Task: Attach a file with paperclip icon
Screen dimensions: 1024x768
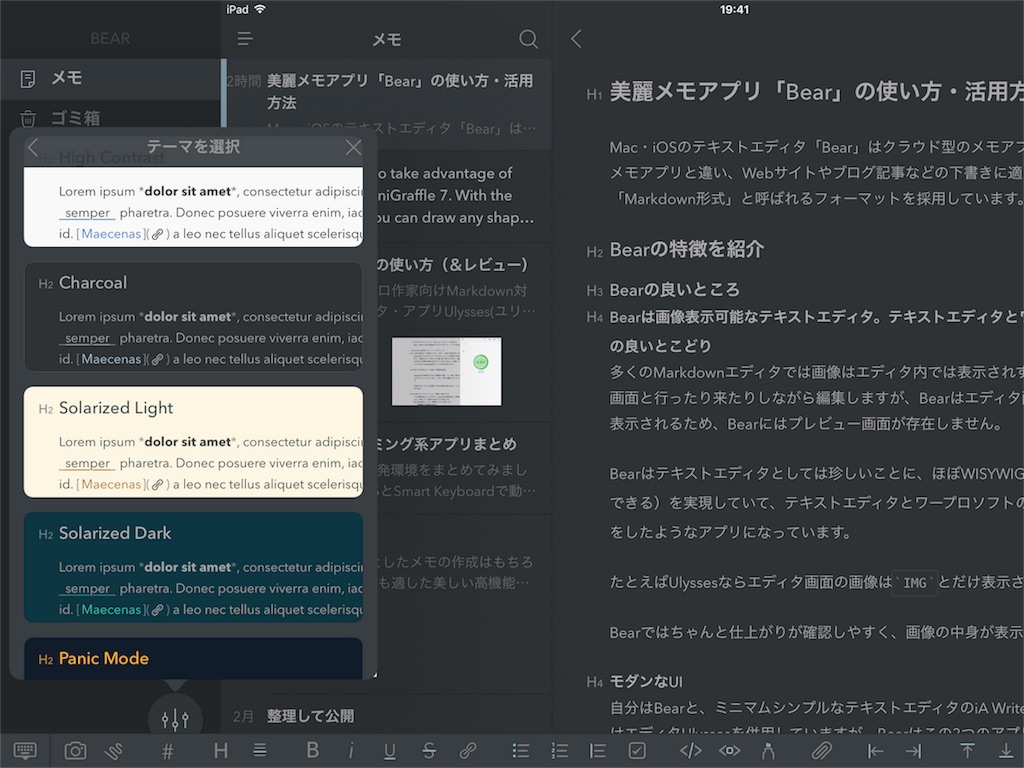Action: tap(821, 750)
